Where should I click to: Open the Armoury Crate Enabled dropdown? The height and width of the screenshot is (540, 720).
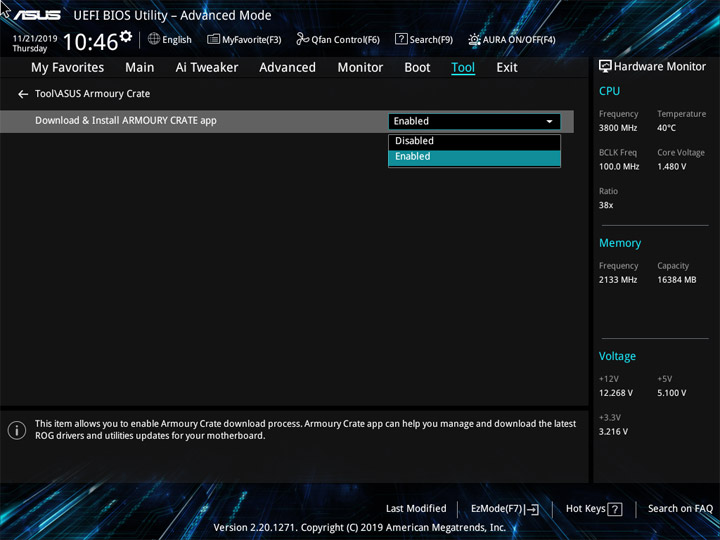pyautogui.click(x=474, y=121)
